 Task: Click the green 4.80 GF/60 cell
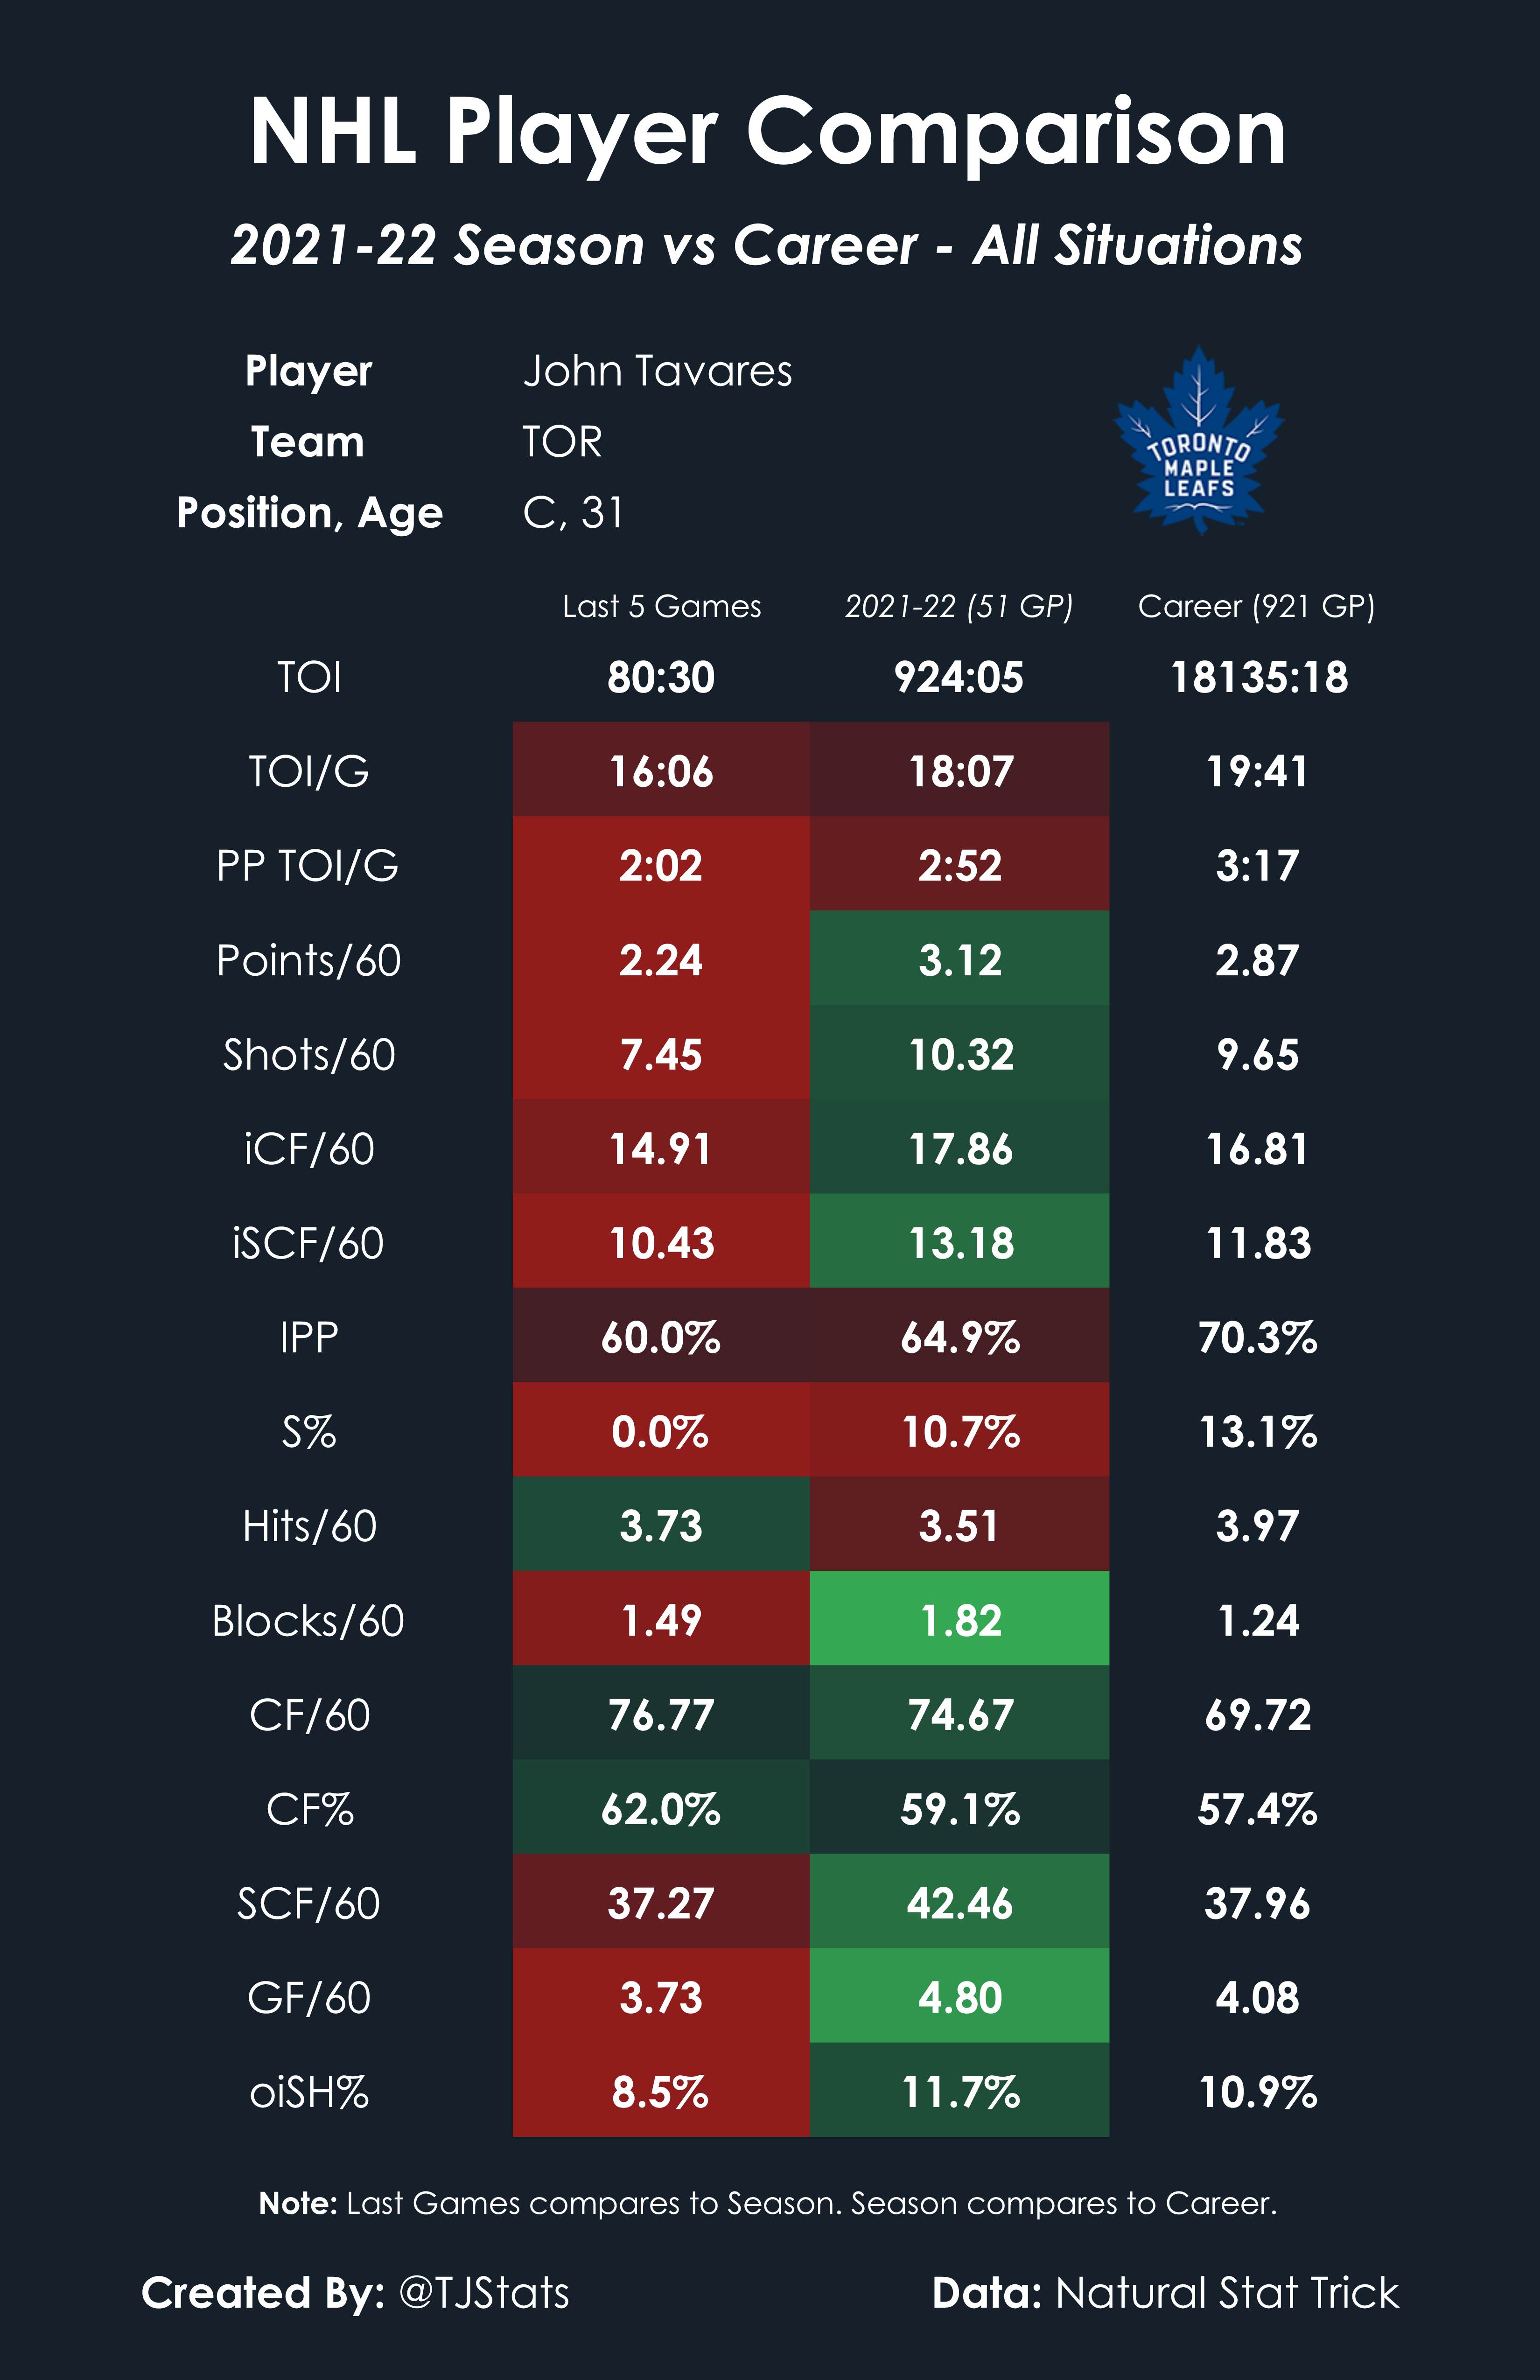[x=959, y=1997]
